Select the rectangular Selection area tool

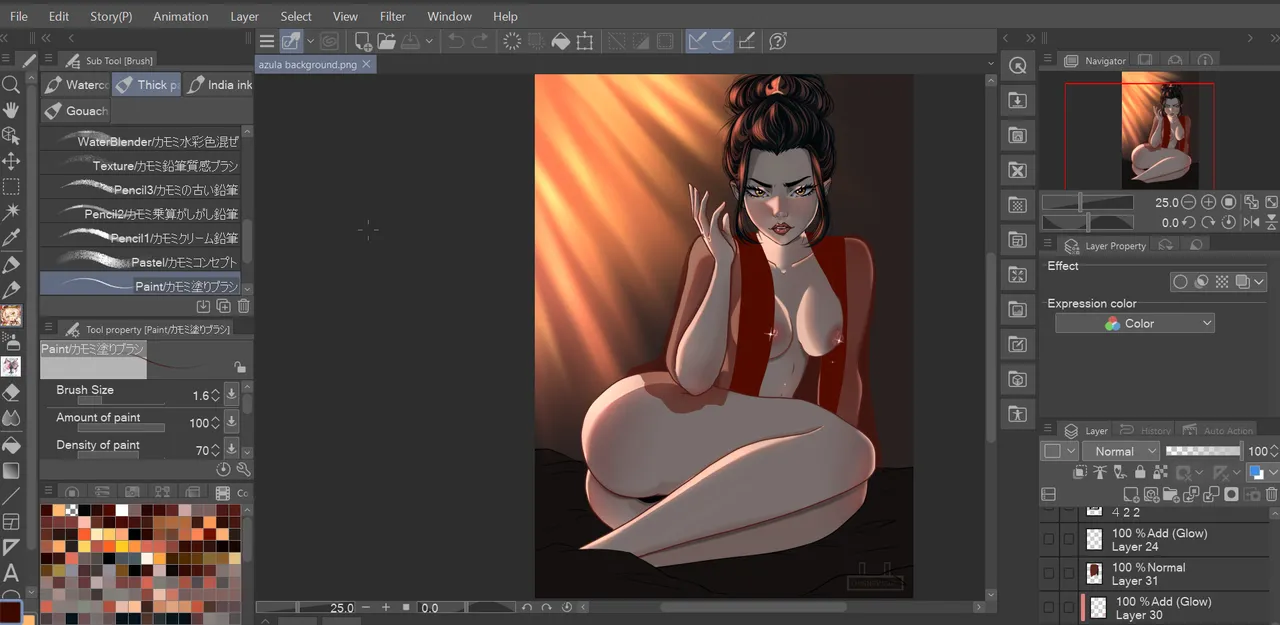(x=11, y=186)
